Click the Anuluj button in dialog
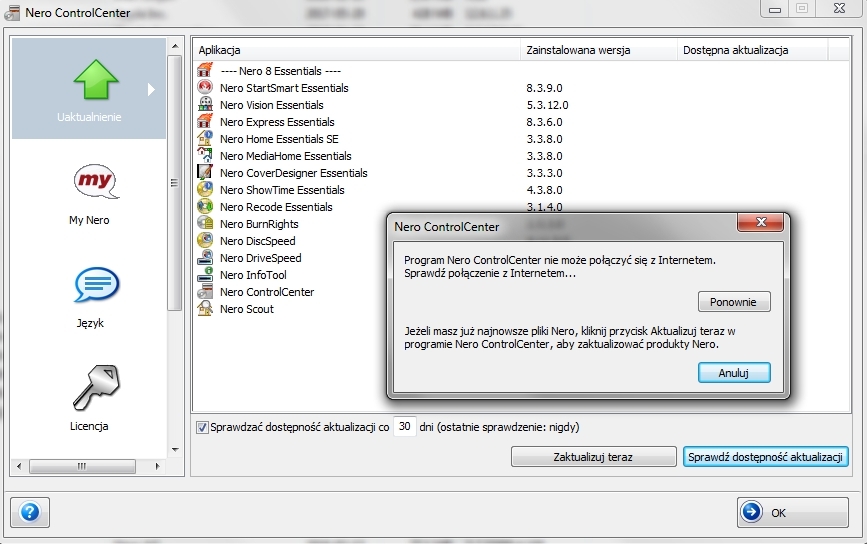867x544 pixels. point(734,373)
